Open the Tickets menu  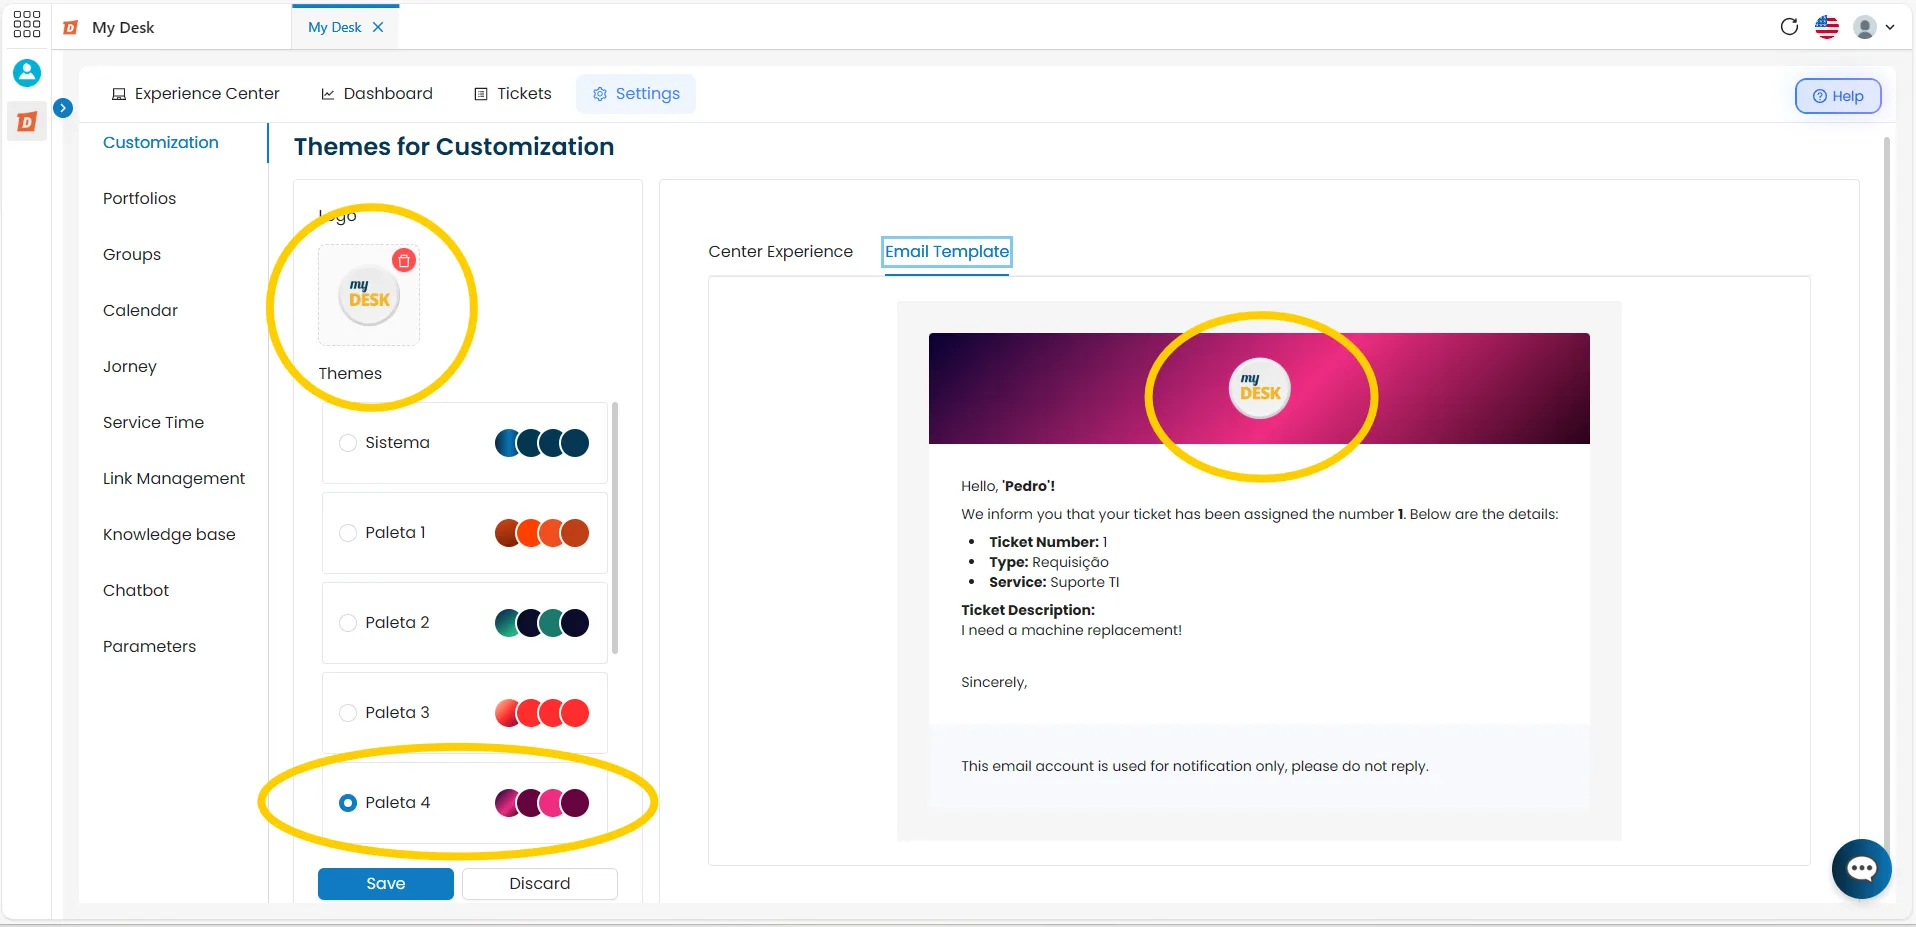512,93
